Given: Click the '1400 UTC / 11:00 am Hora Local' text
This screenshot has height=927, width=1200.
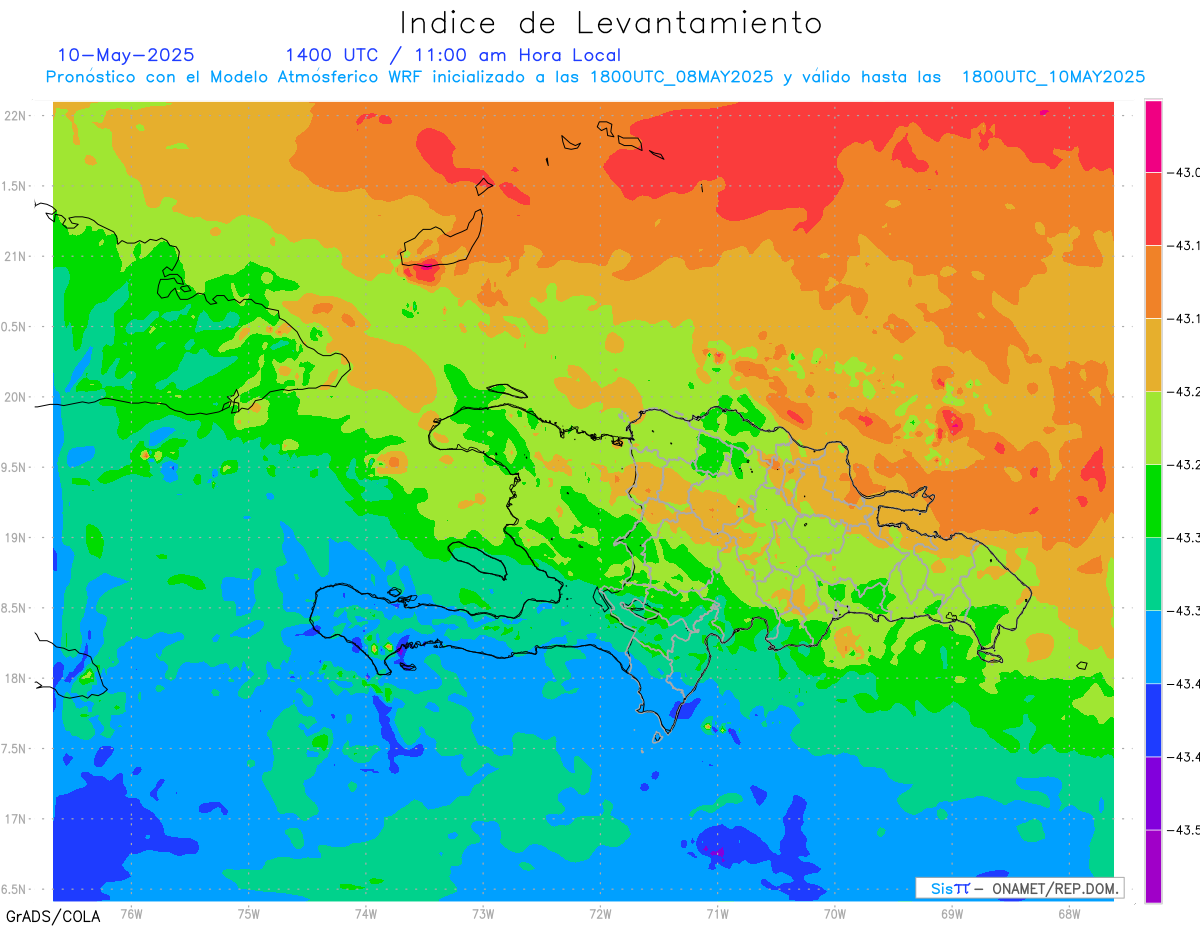Looking at the screenshot, I should pyautogui.click(x=453, y=55).
